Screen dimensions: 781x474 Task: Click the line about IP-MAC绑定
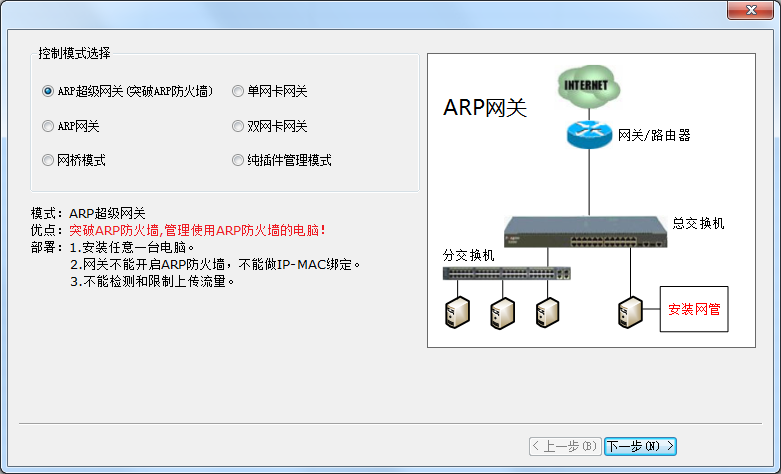216,264
